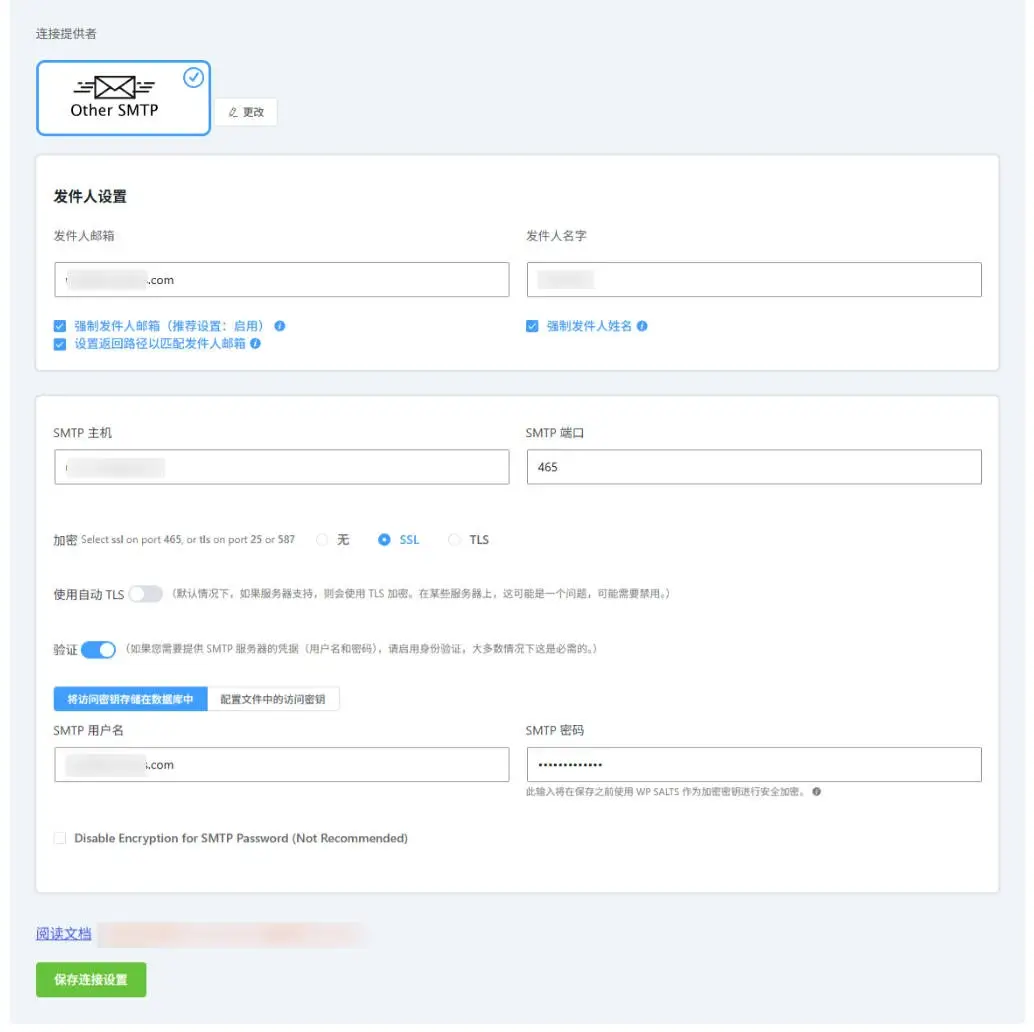The image size is (1034, 1032).
Task: Click the SMTP 主机 host field
Action: [x=282, y=467]
